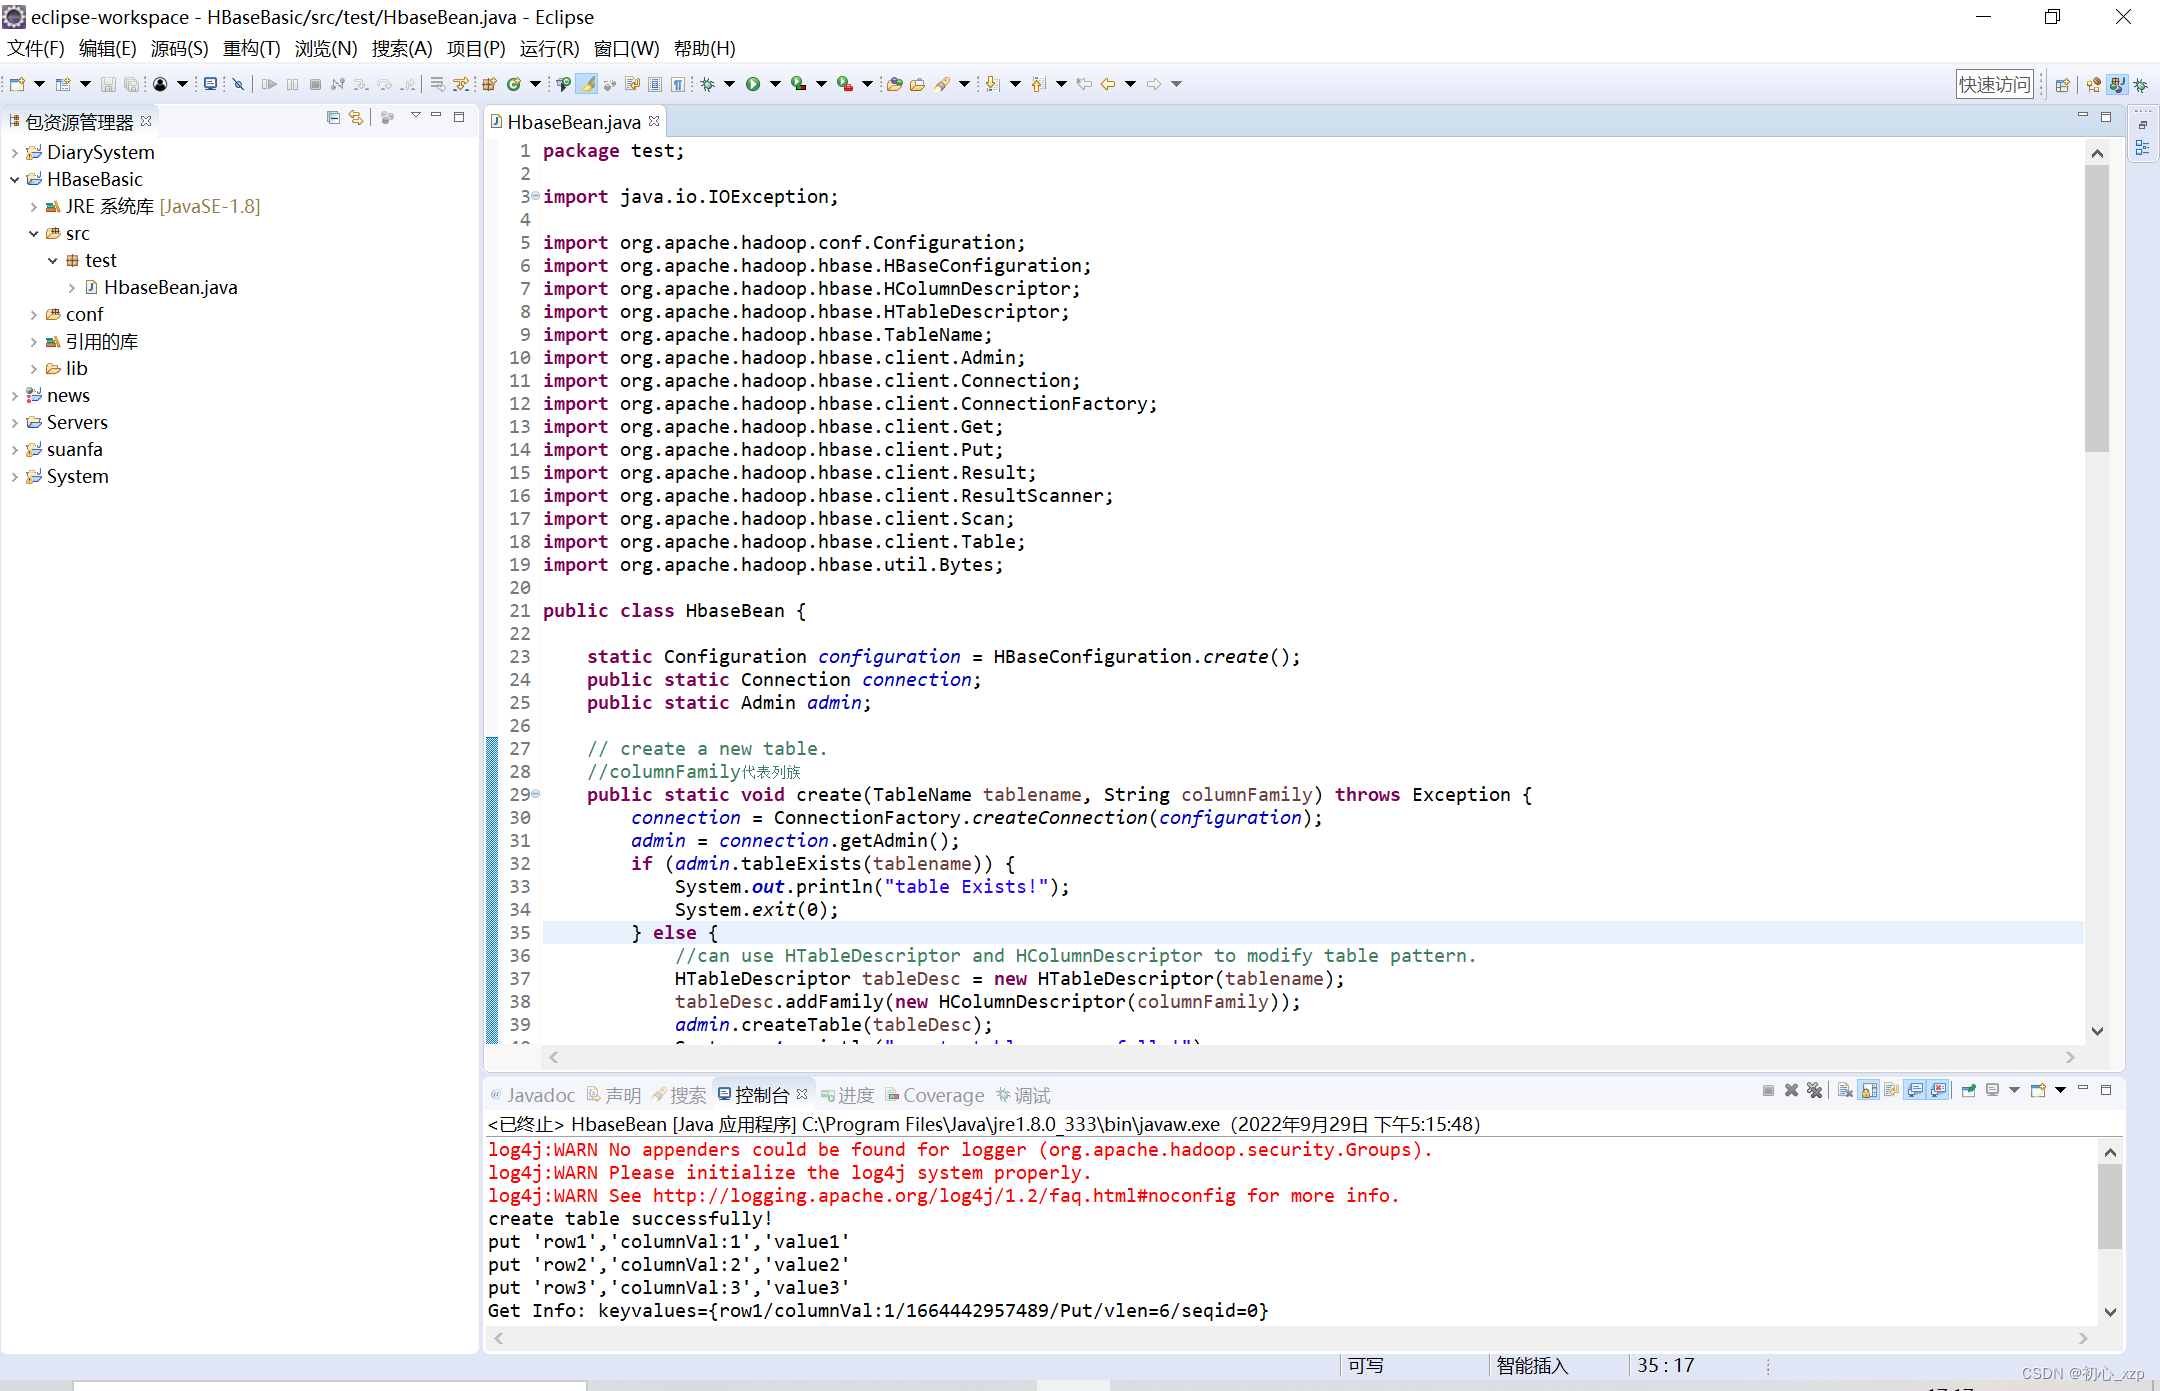2160x1391 pixels.
Task: Click the Open Console icon
Action: coord(2038,1090)
